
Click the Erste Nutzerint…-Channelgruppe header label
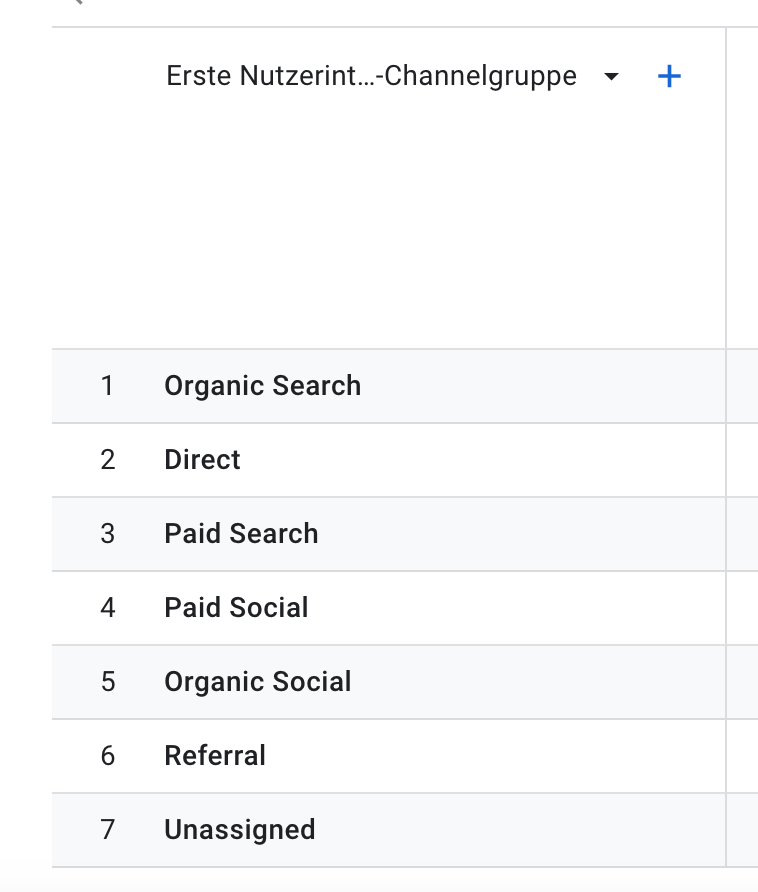[x=372, y=76]
